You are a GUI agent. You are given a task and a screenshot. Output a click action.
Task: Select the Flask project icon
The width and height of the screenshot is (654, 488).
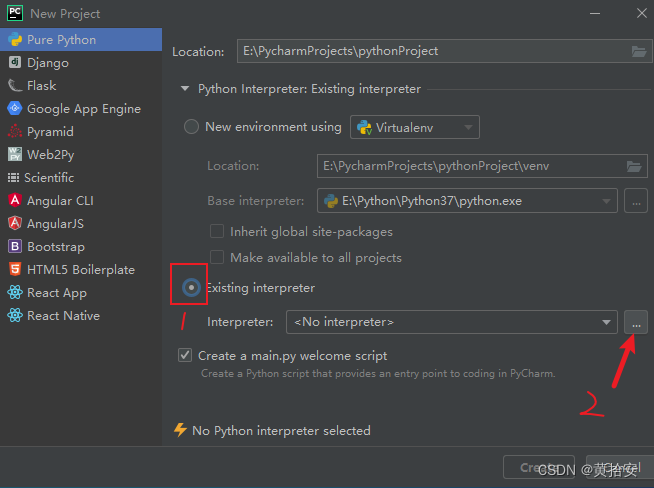(x=15, y=86)
